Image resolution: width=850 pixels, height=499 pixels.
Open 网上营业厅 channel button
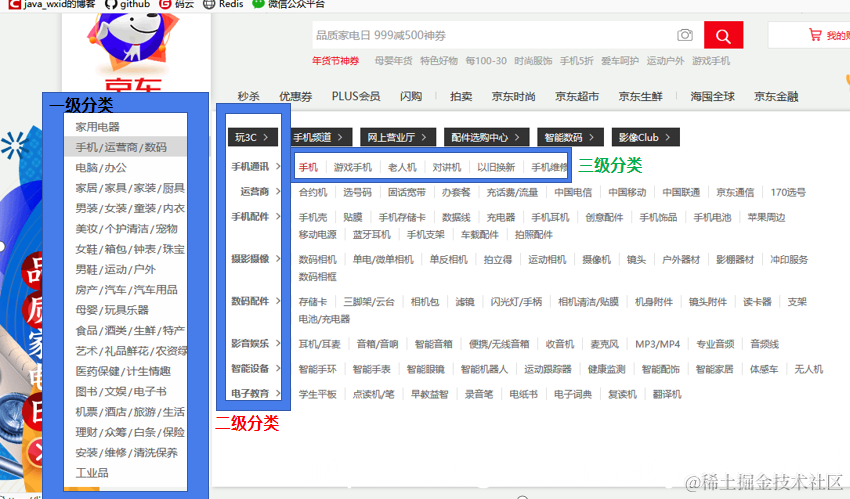pos(397,137)
